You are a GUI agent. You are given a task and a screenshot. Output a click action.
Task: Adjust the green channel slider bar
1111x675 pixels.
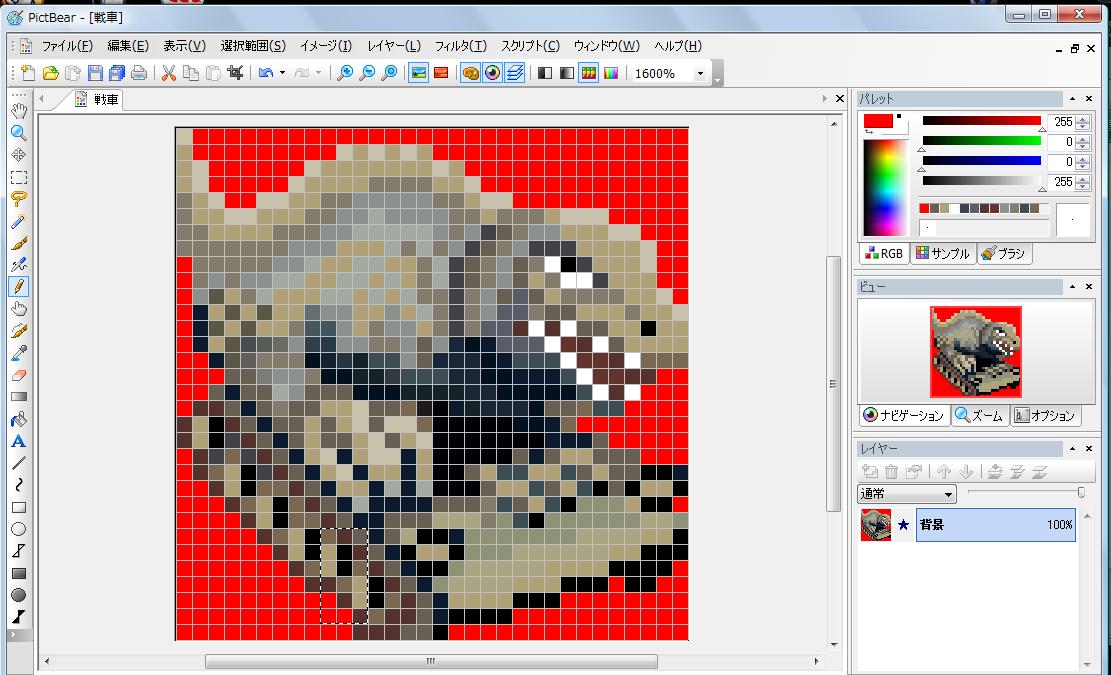981,141
